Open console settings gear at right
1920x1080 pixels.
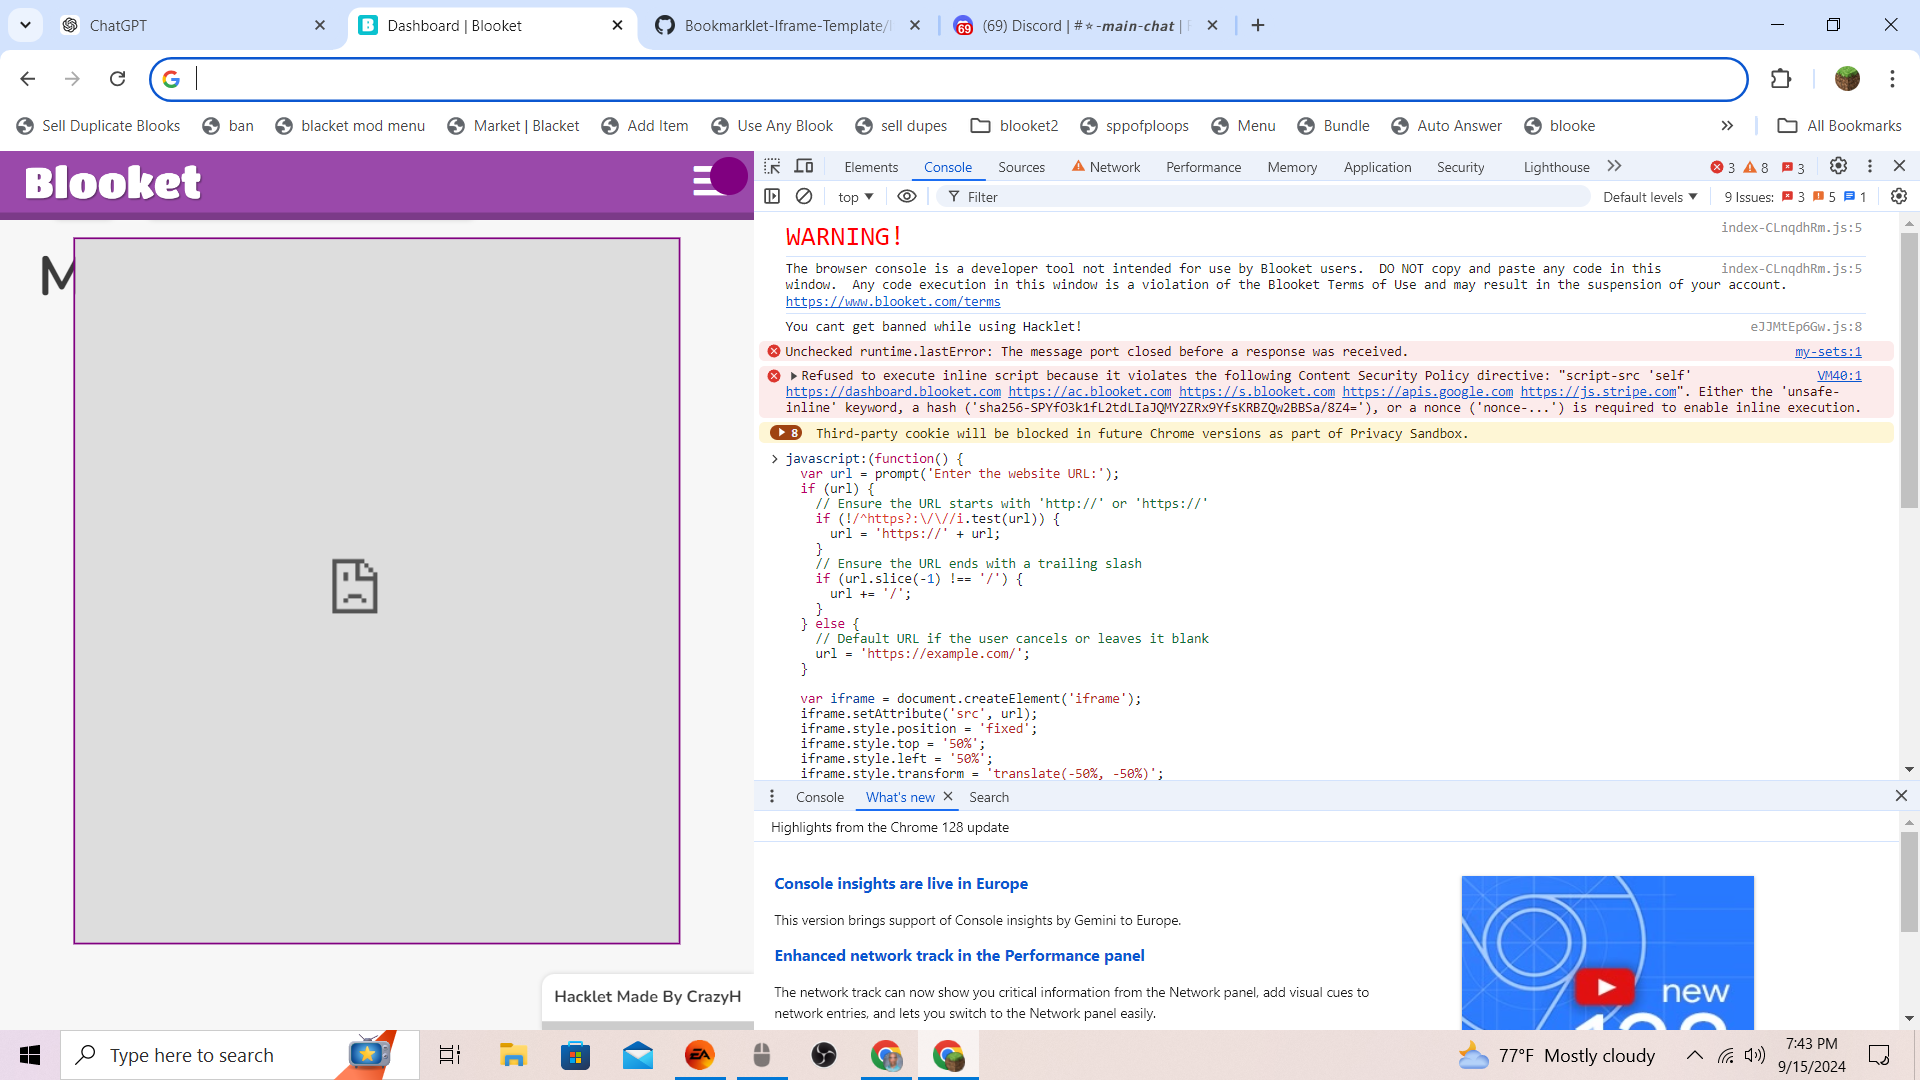tap(1899, 197)
